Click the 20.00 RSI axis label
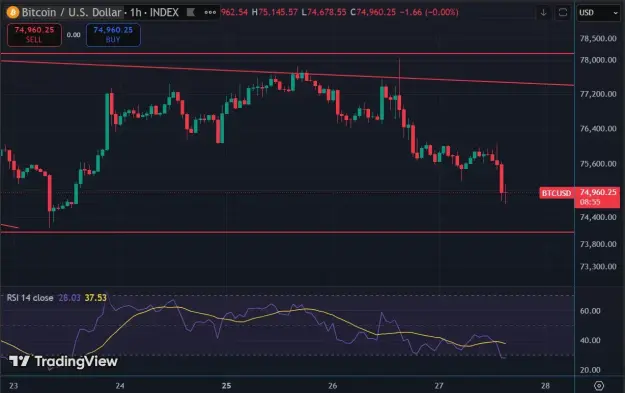625x393 pixels. click(590, 370)
